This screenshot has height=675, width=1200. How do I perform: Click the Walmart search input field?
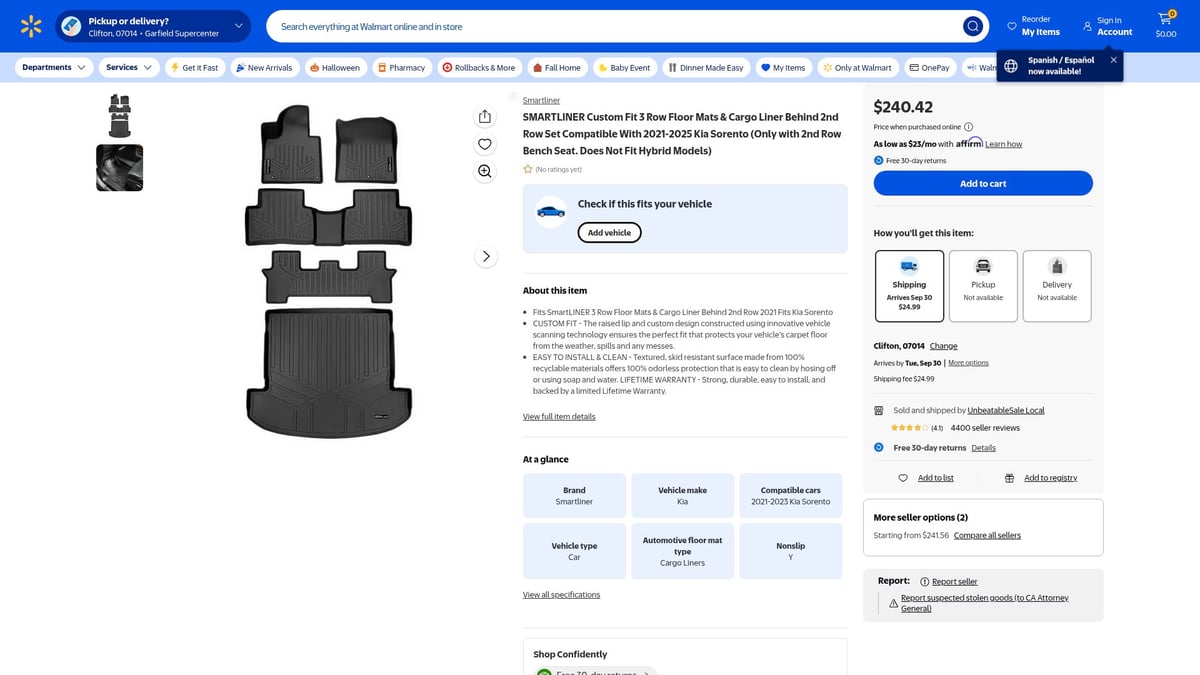pos(627,26)
